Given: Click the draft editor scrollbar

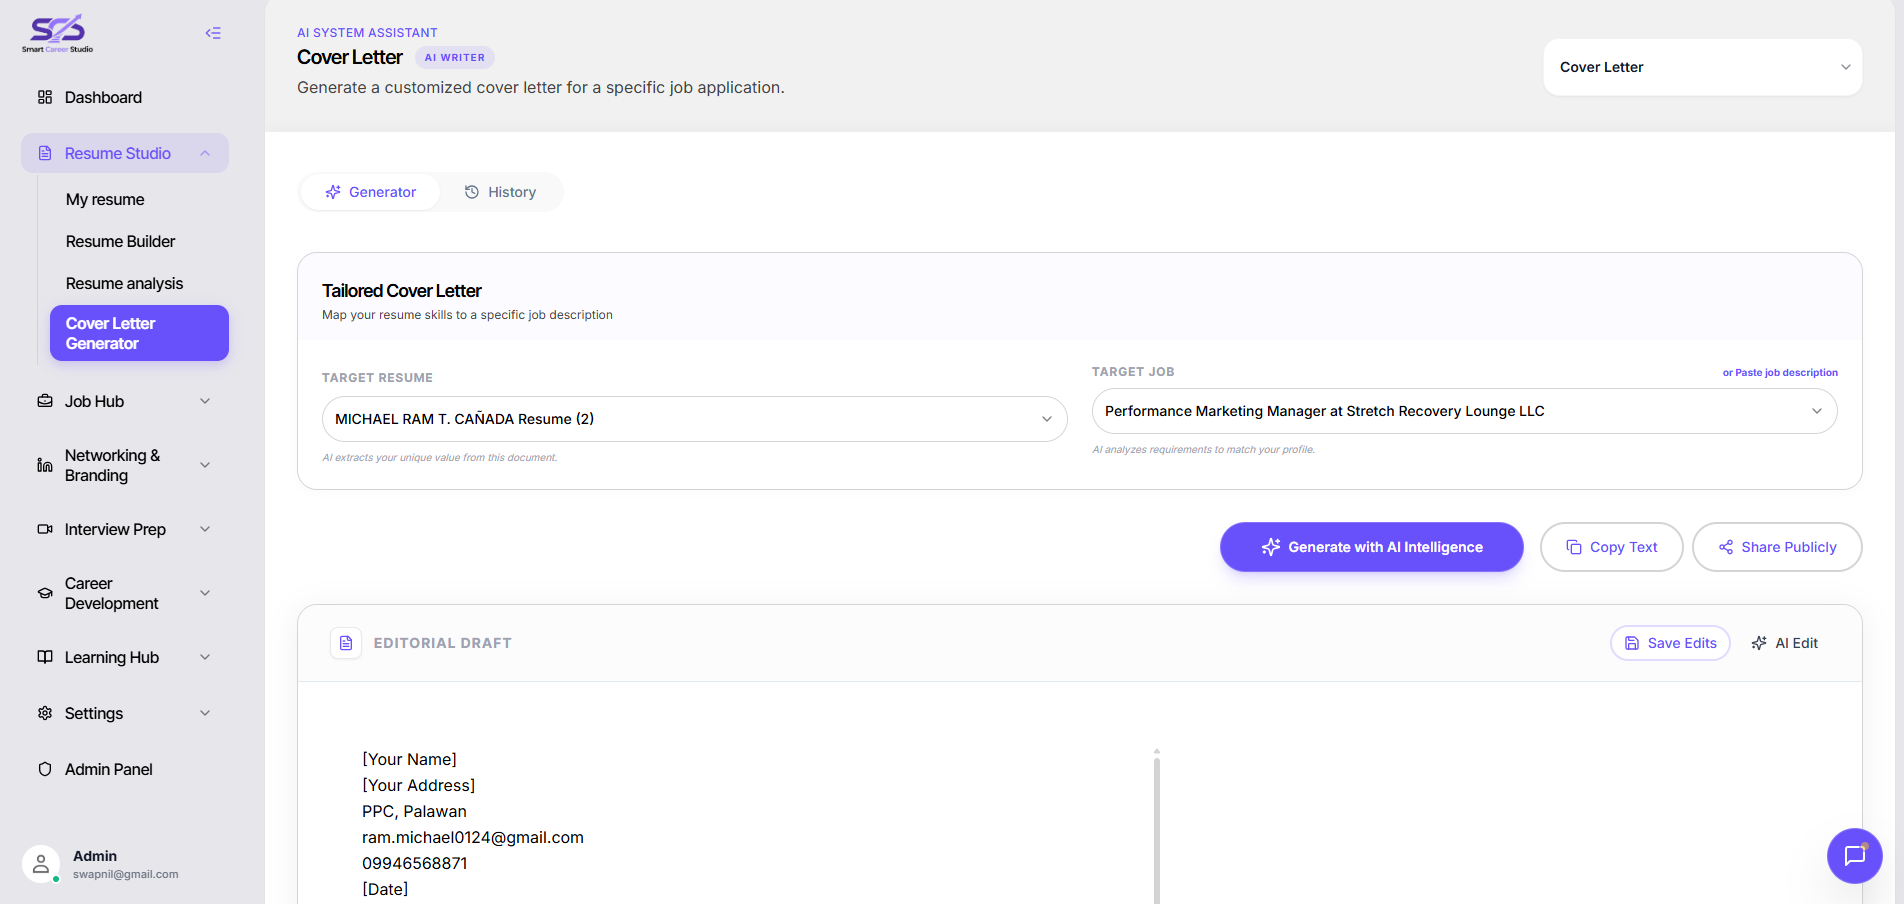Looking at the screenshot, I should (1157, 828).
